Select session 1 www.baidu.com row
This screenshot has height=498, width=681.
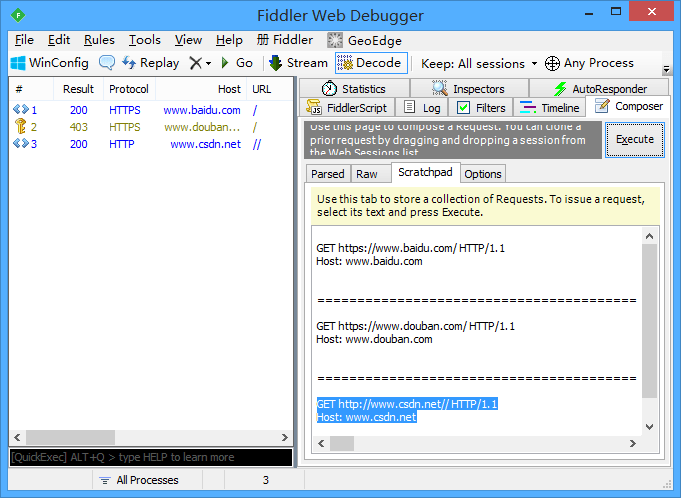[x=151, y=110]
